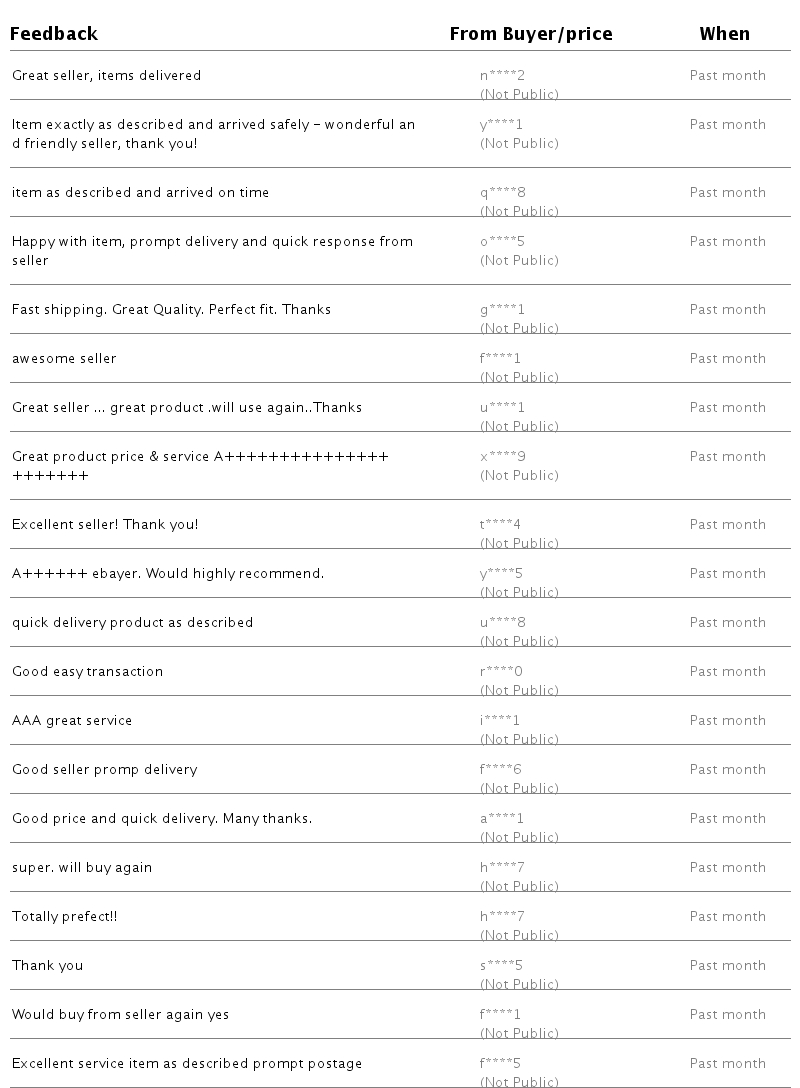
Task: Click "(Not Public)" under buyer a****1
Action: click(519, 837)
